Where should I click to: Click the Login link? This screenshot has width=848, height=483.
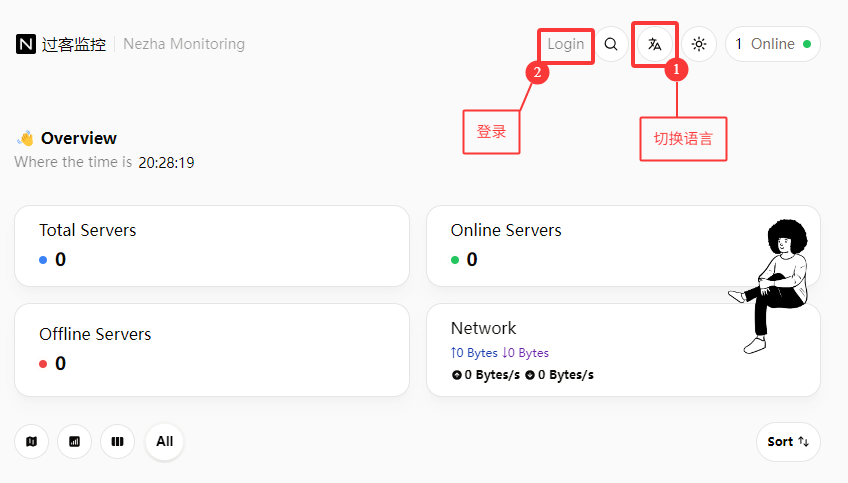[x=565, y=44]
